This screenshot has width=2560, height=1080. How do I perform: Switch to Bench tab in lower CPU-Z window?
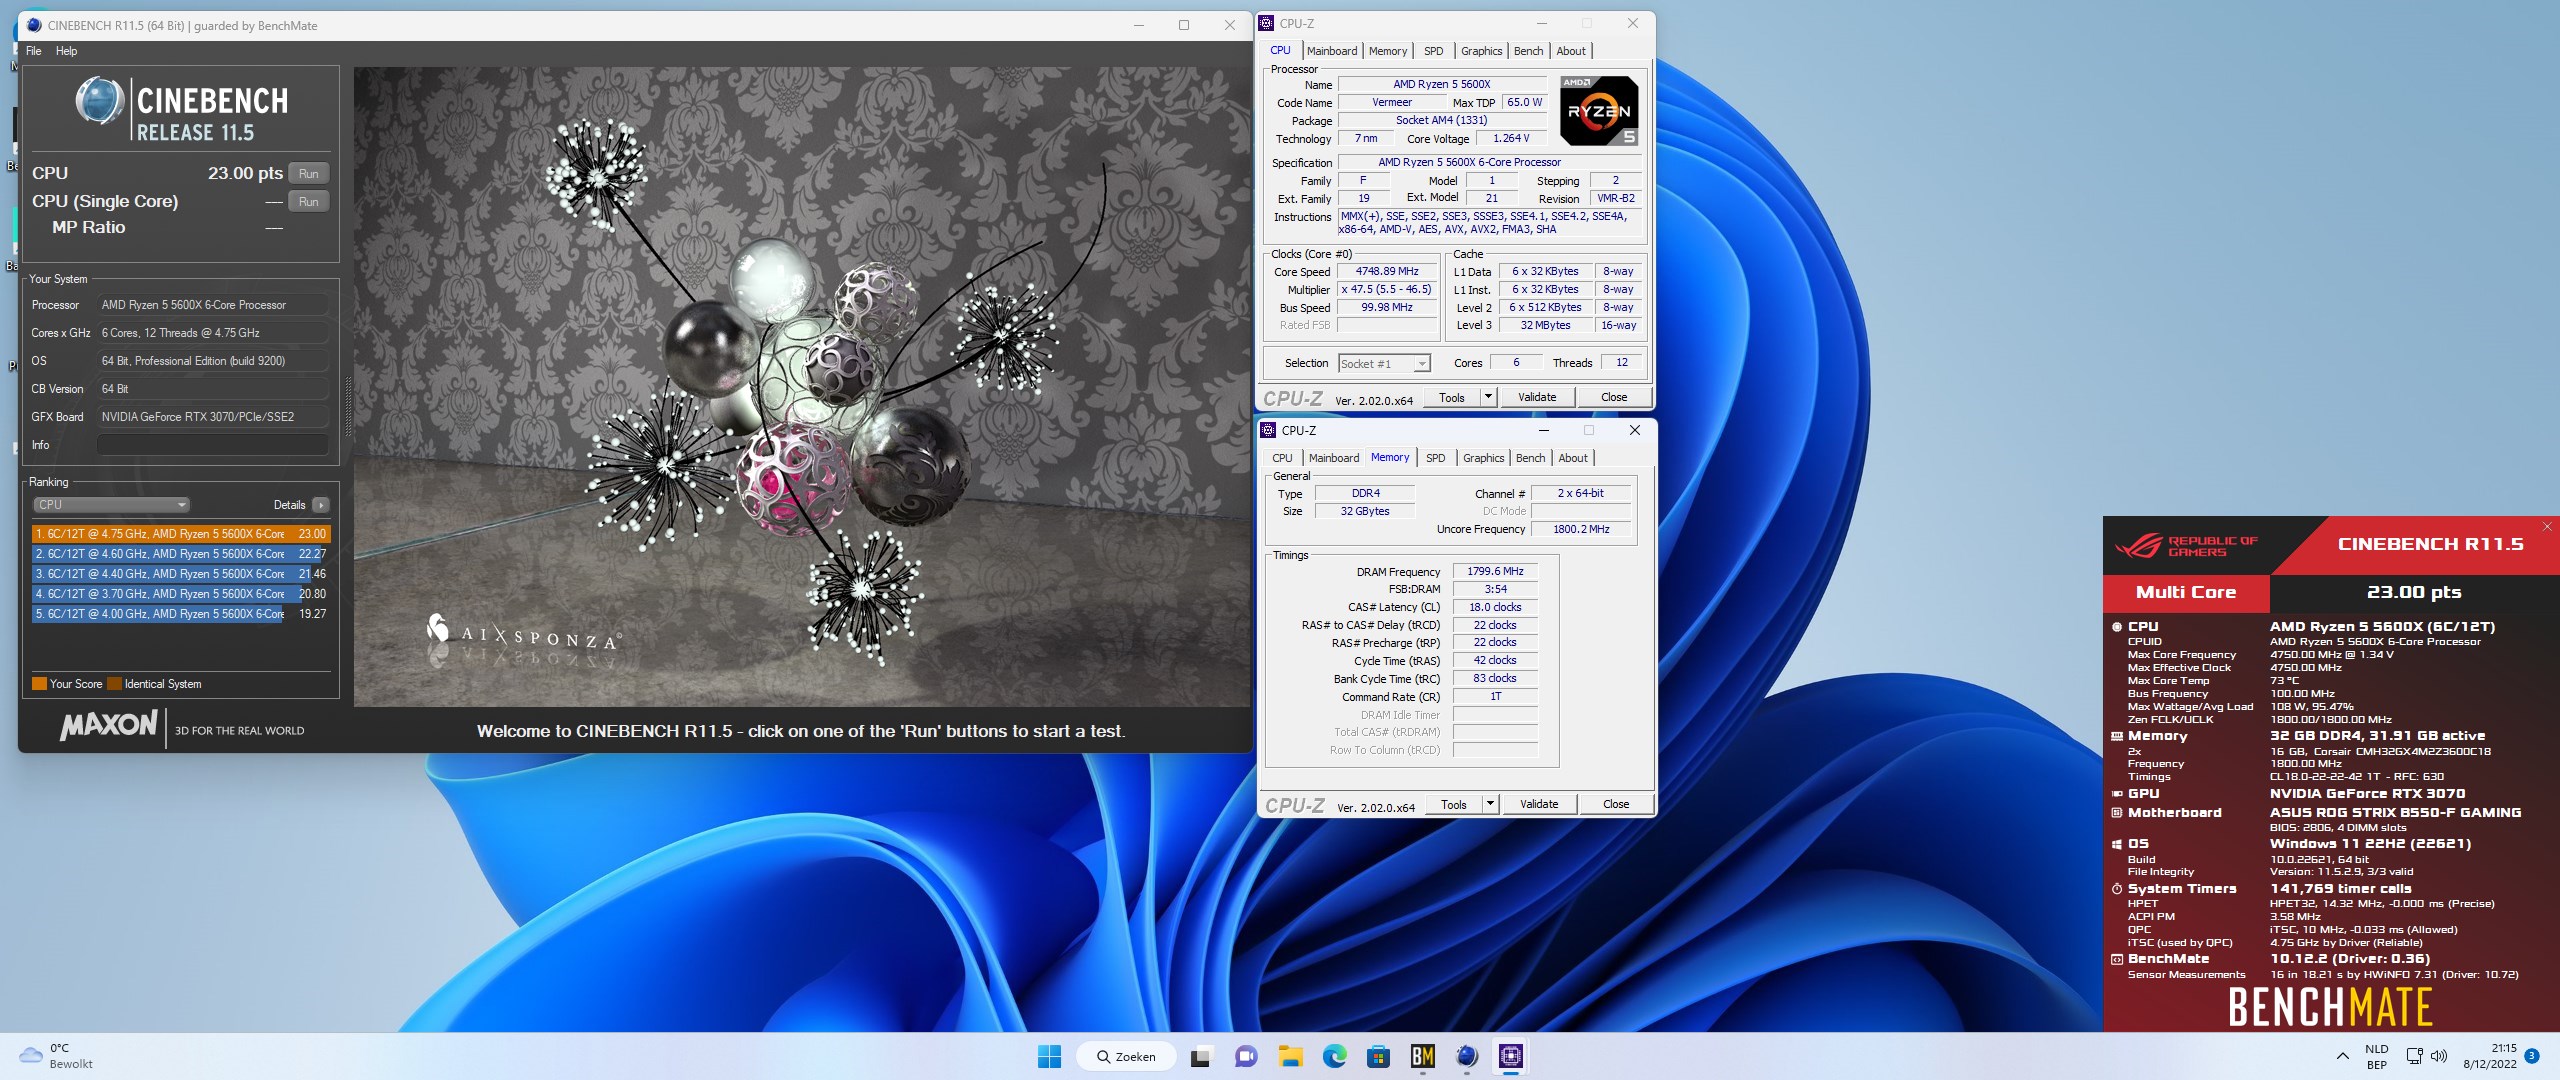click(x=1530, y=458)
